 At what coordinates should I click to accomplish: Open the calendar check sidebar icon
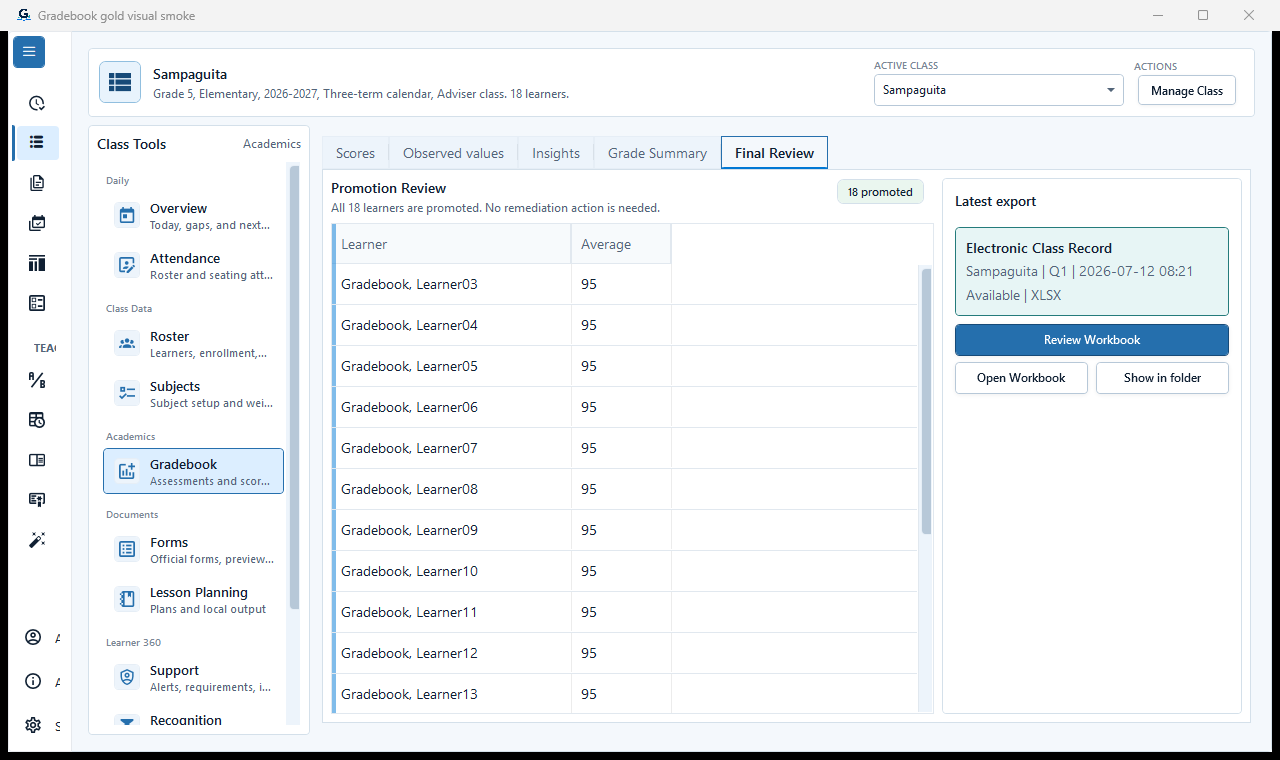pyautogui.click(x=37, y=223)
